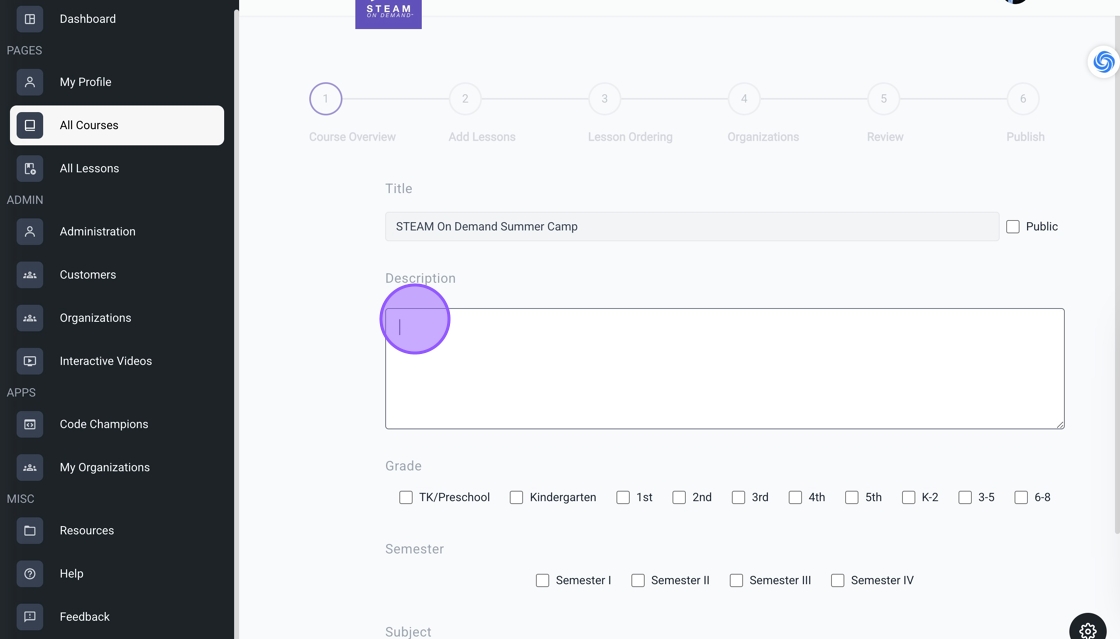This screenshot has height=639, width=1120.
Task: Open Interactive Videos via its play icon
Action: (30, 361)
